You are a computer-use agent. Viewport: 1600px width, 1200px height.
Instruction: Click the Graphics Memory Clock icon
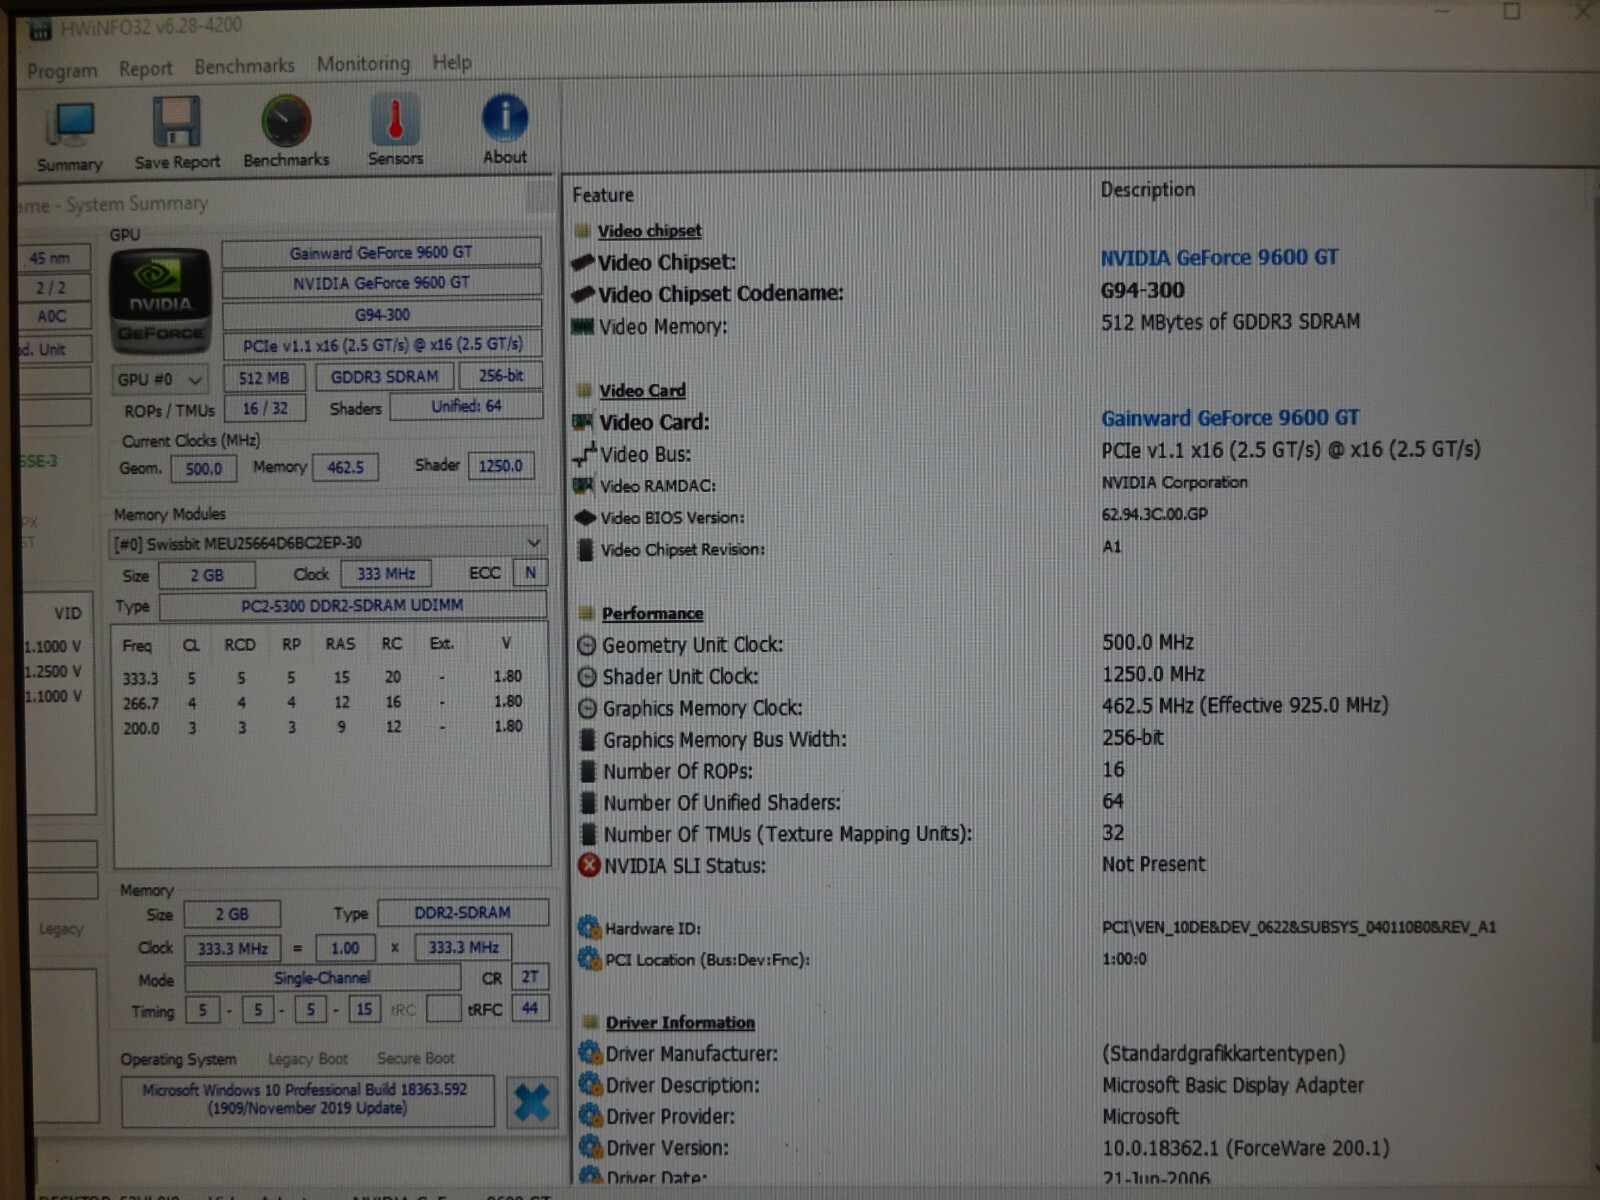pos(588,709)
